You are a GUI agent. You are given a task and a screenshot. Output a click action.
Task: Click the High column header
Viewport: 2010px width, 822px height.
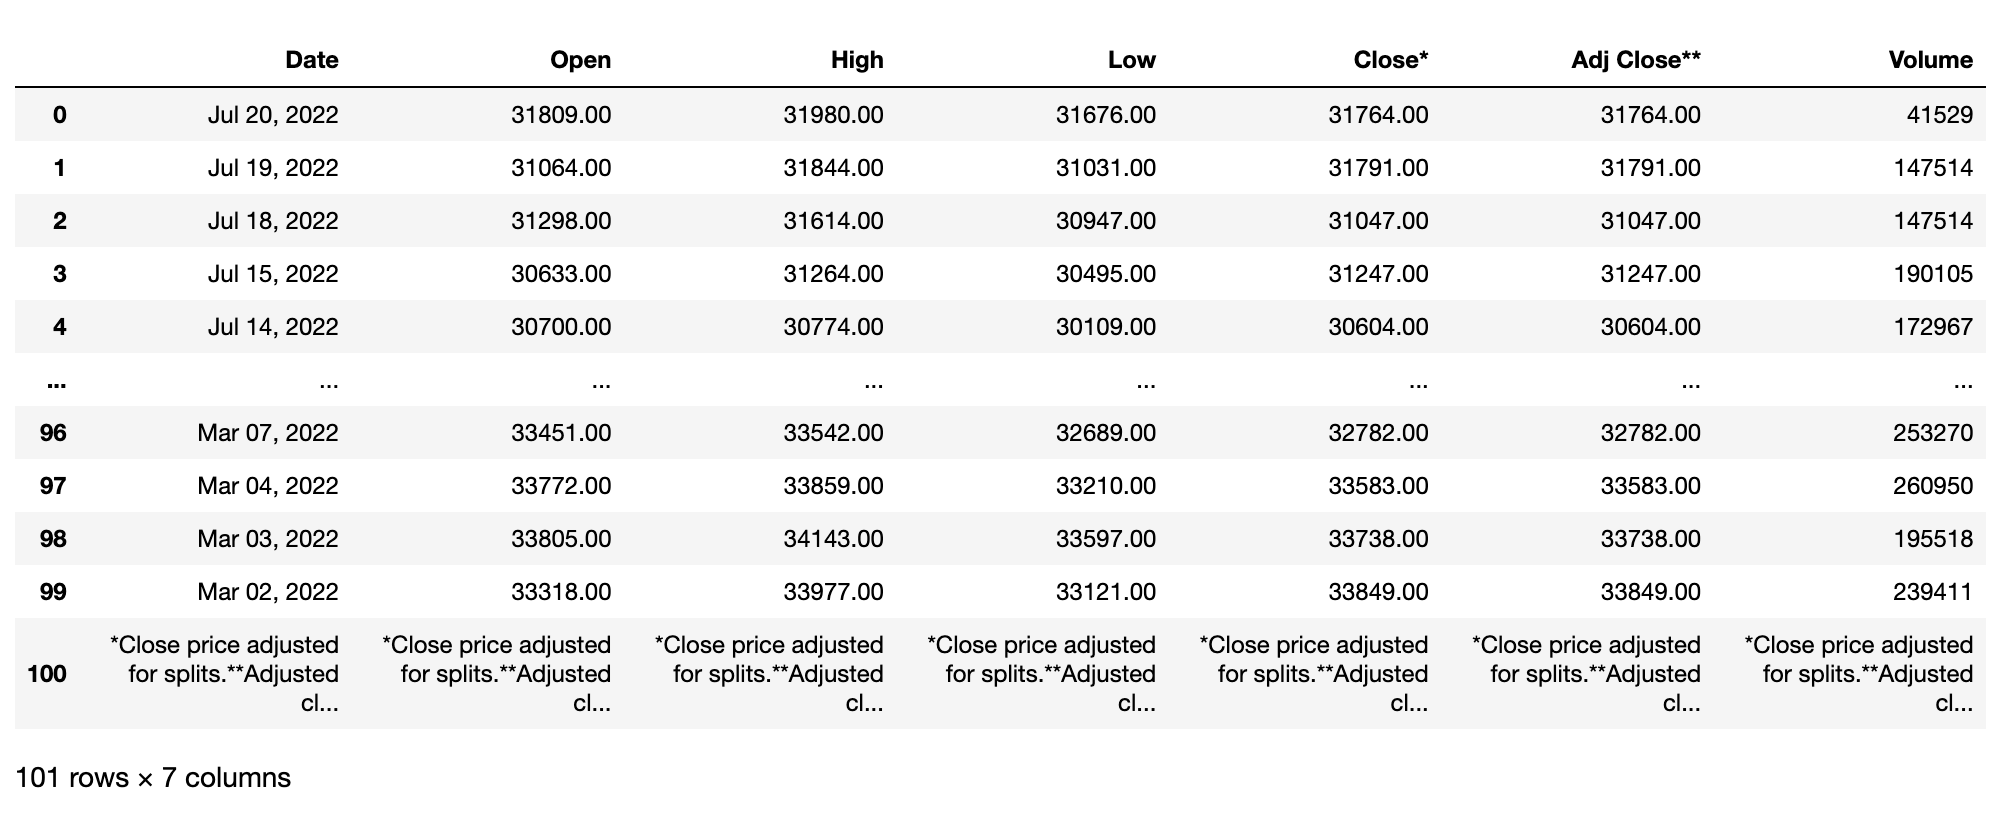point(857,60)
